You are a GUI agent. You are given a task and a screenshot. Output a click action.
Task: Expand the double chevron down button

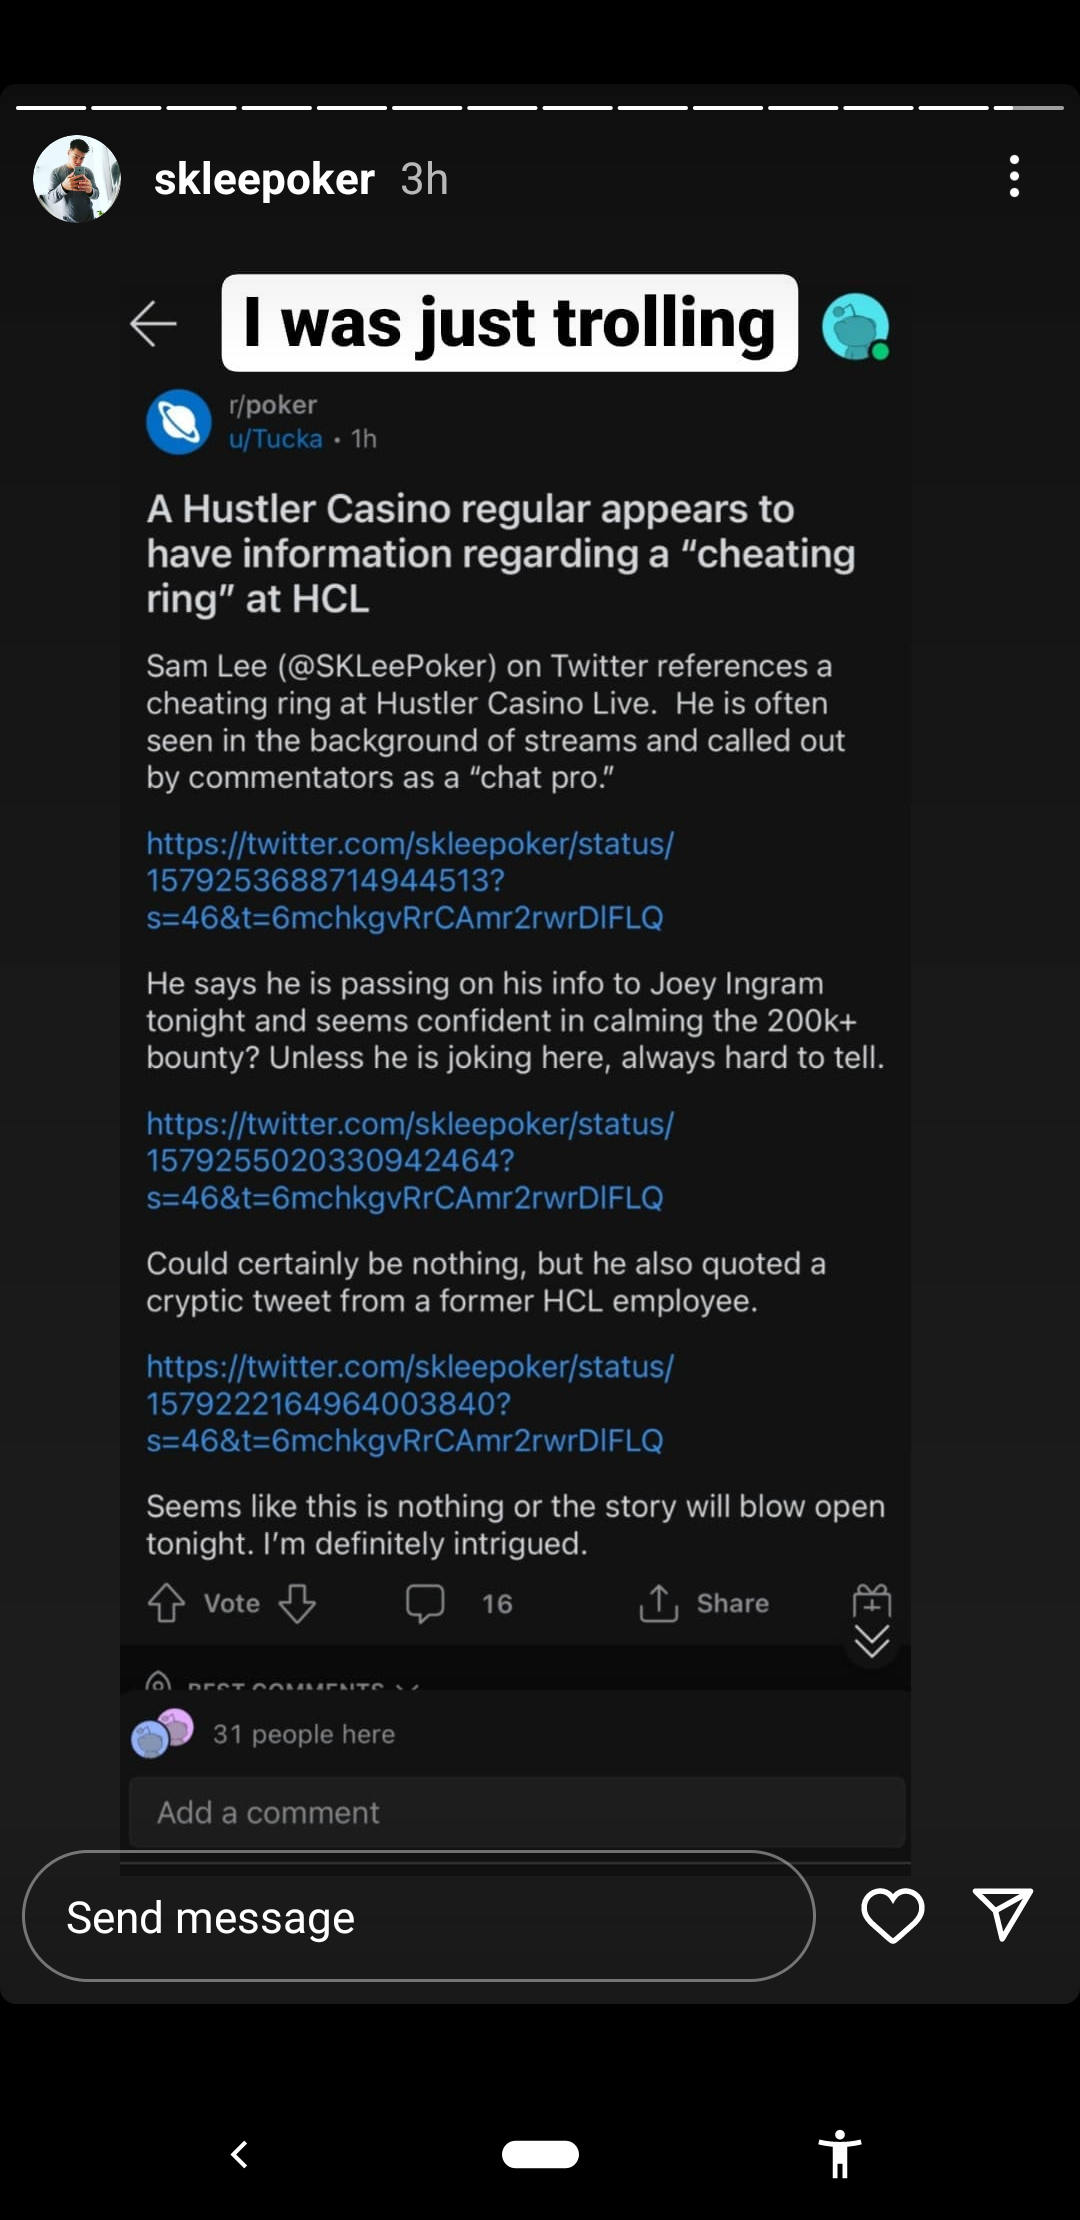pos(871,1642)
